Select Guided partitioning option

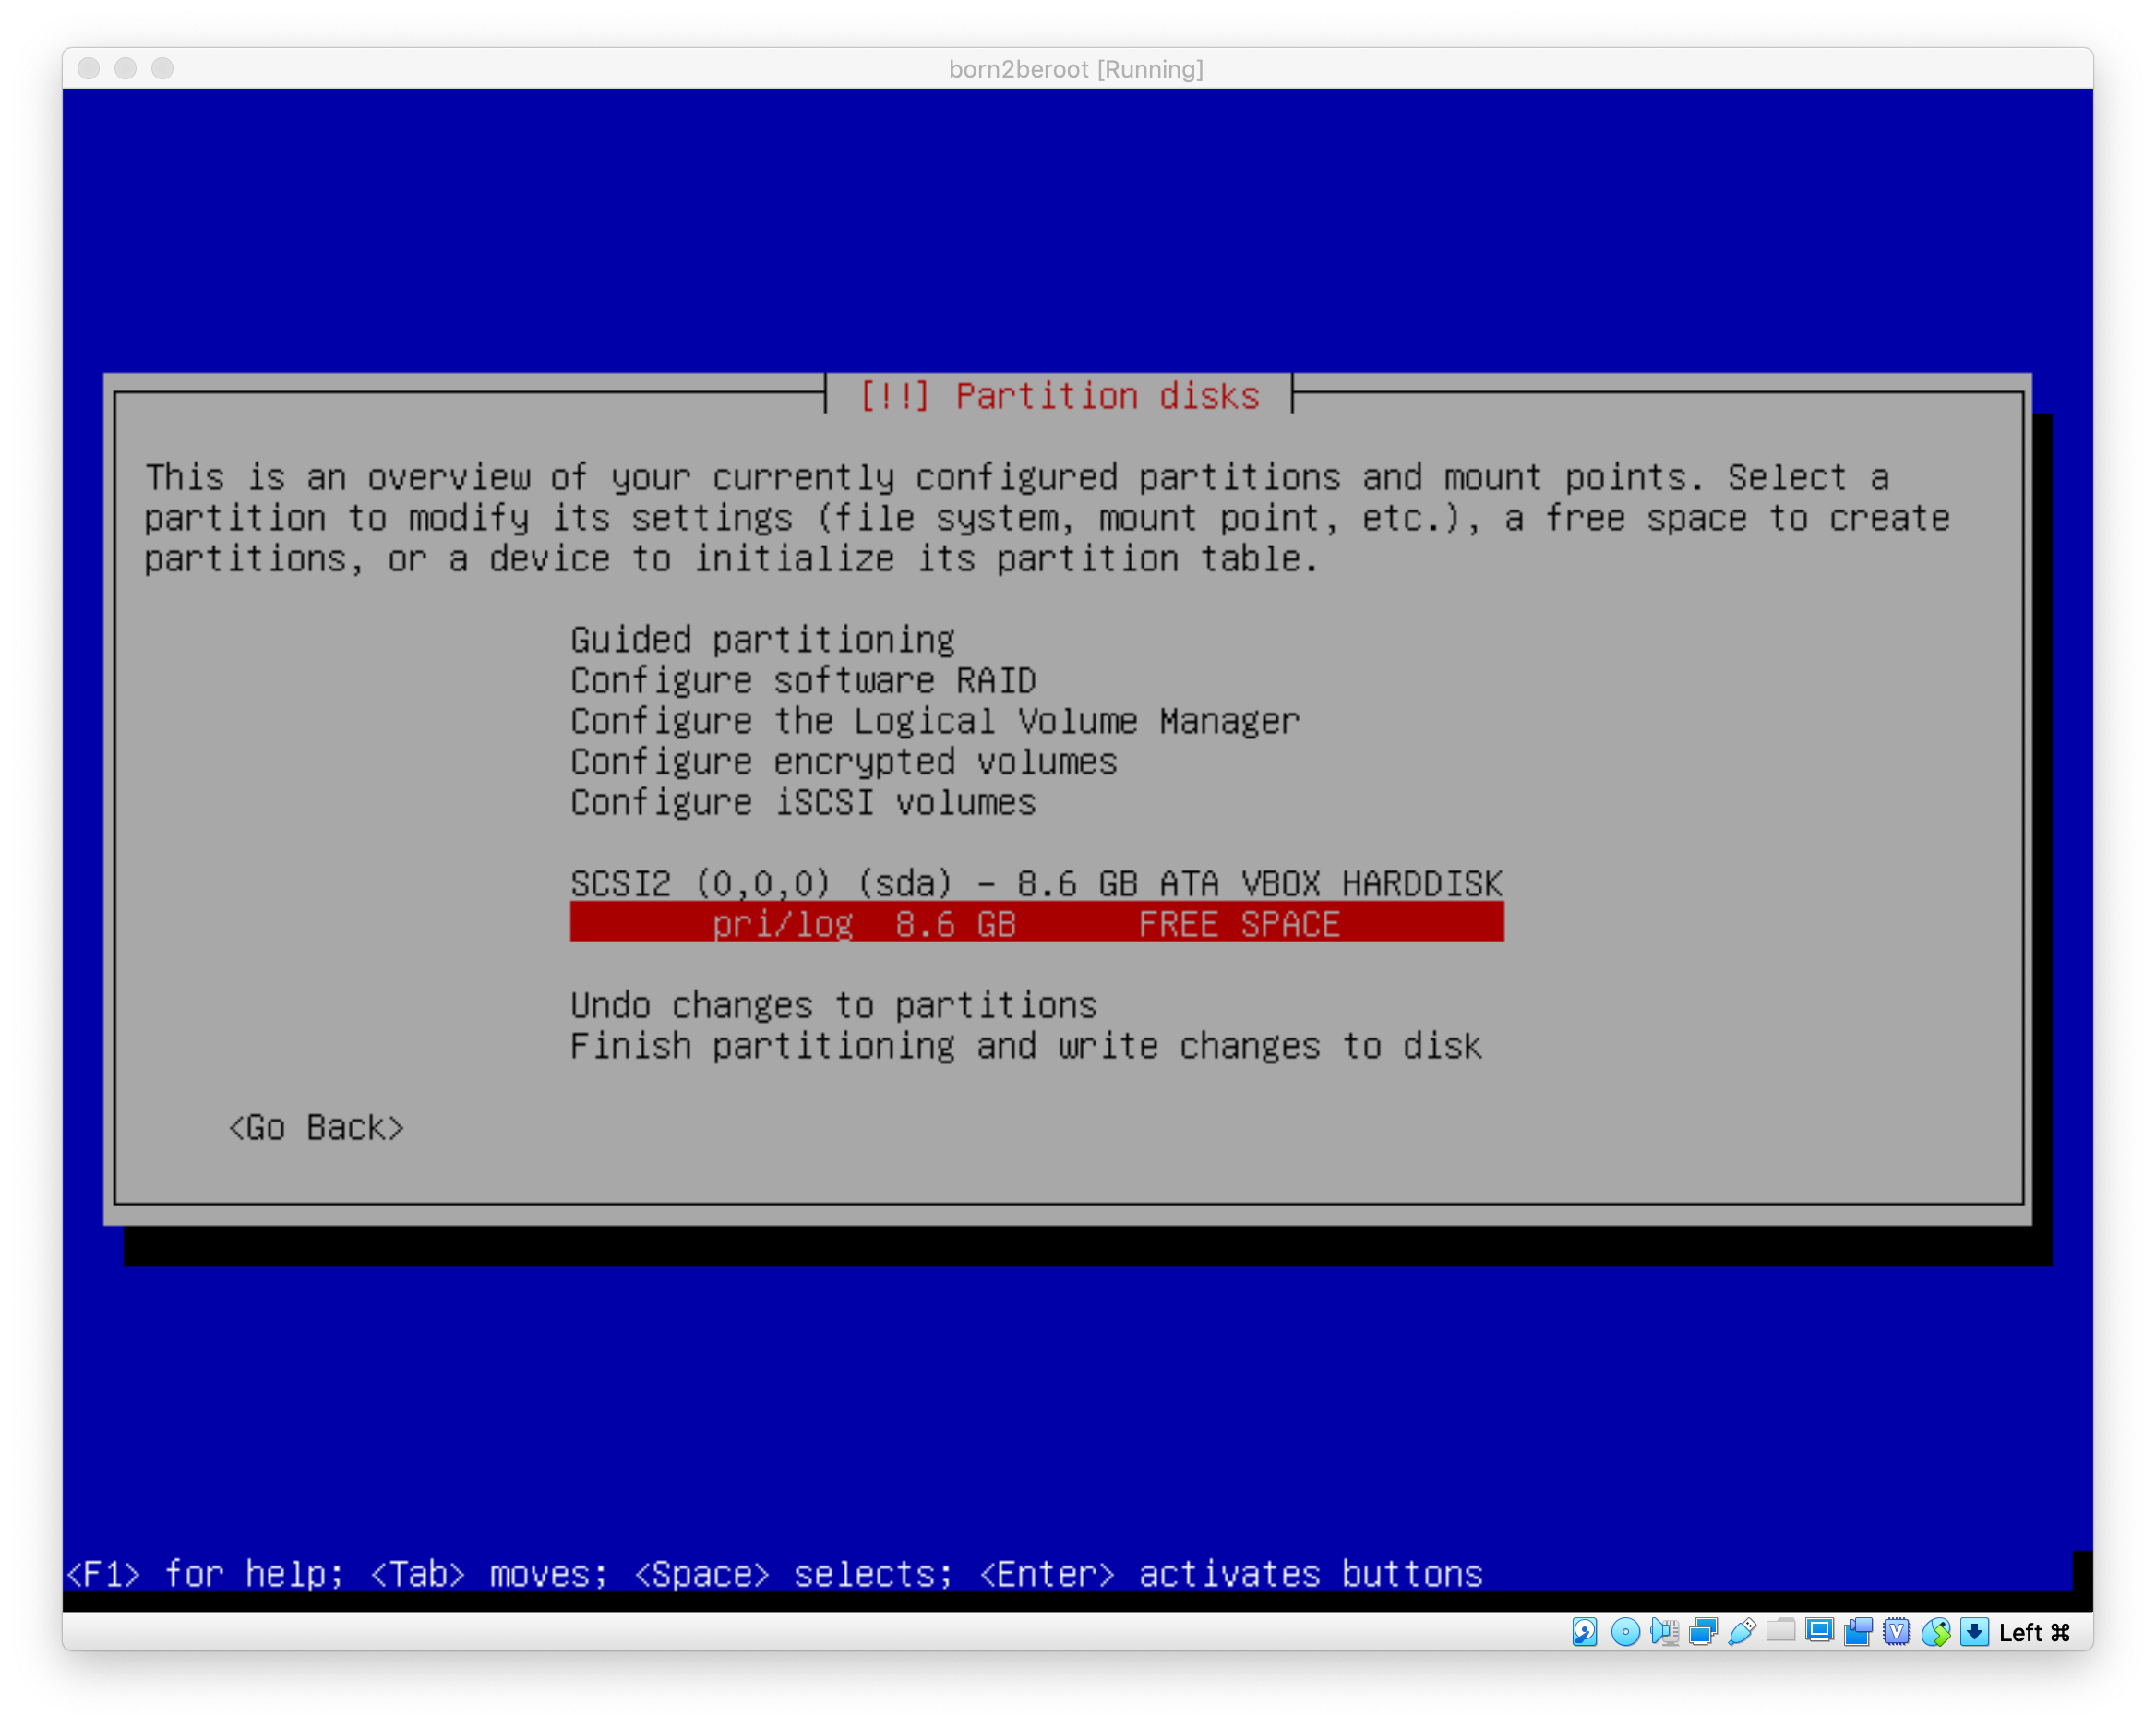pyautogui.click(x=762, y=639)
